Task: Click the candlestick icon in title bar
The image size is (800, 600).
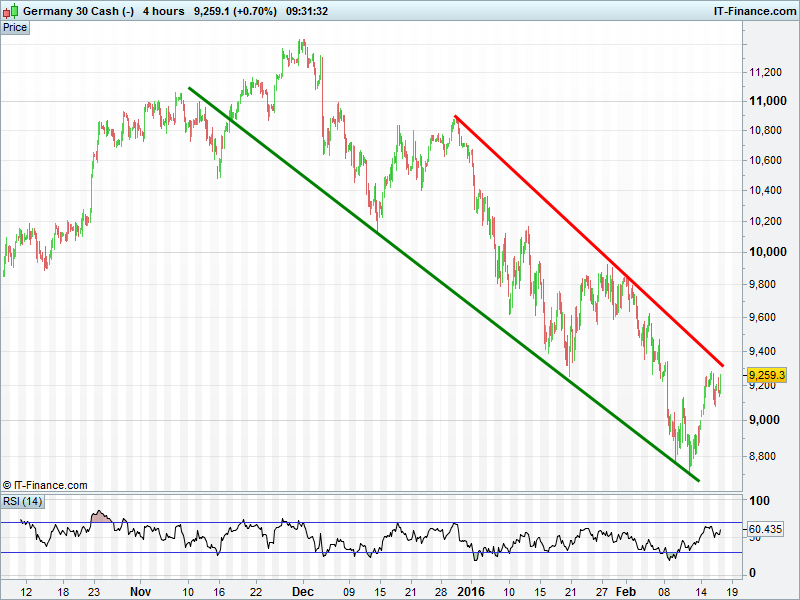Action: pos(11,11)
